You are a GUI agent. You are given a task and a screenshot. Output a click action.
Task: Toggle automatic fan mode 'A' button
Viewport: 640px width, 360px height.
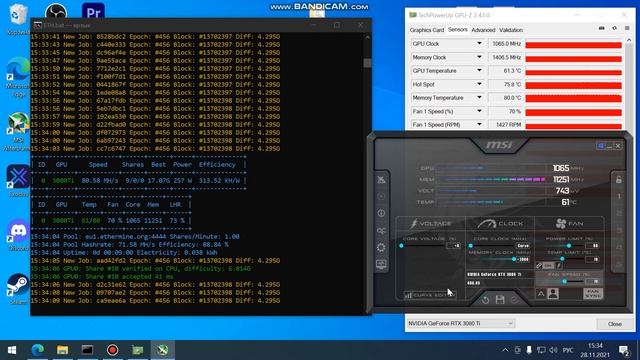[x=540, y=293]
